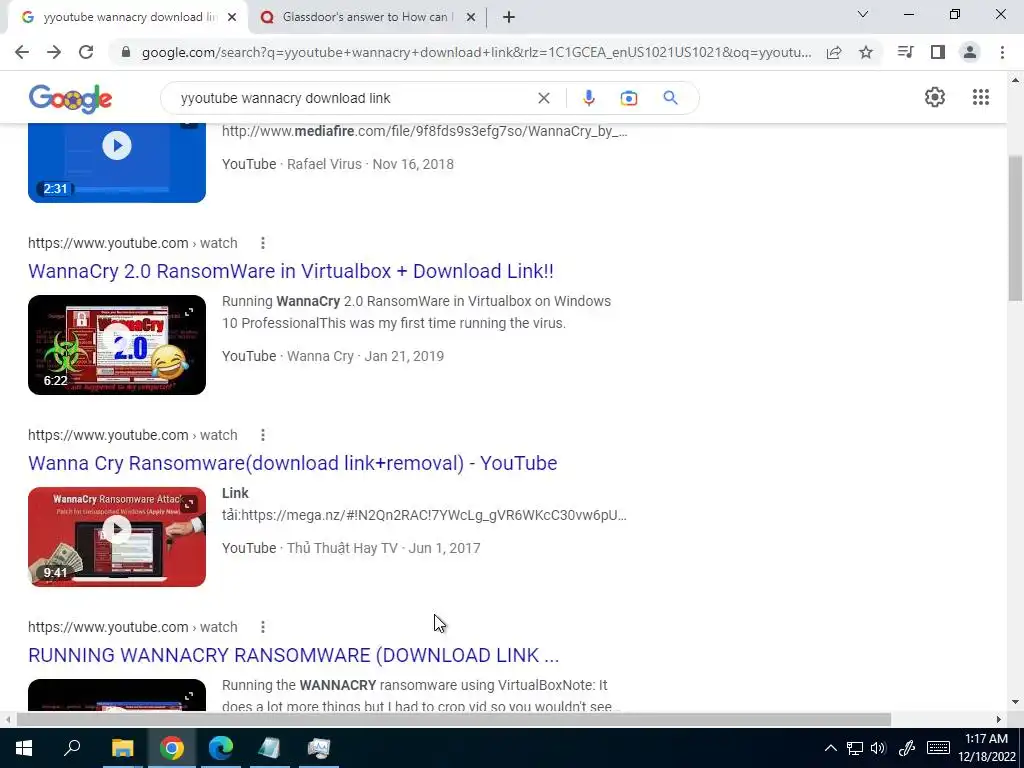Focus the Google search query field

tap(353, 98)
